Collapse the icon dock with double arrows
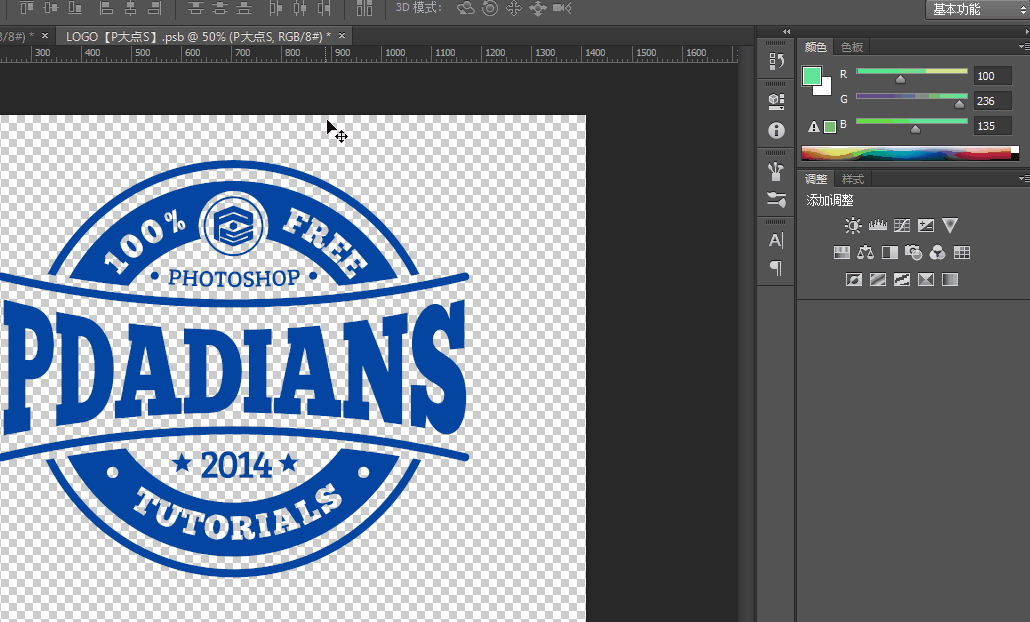 tap(786, 32)
